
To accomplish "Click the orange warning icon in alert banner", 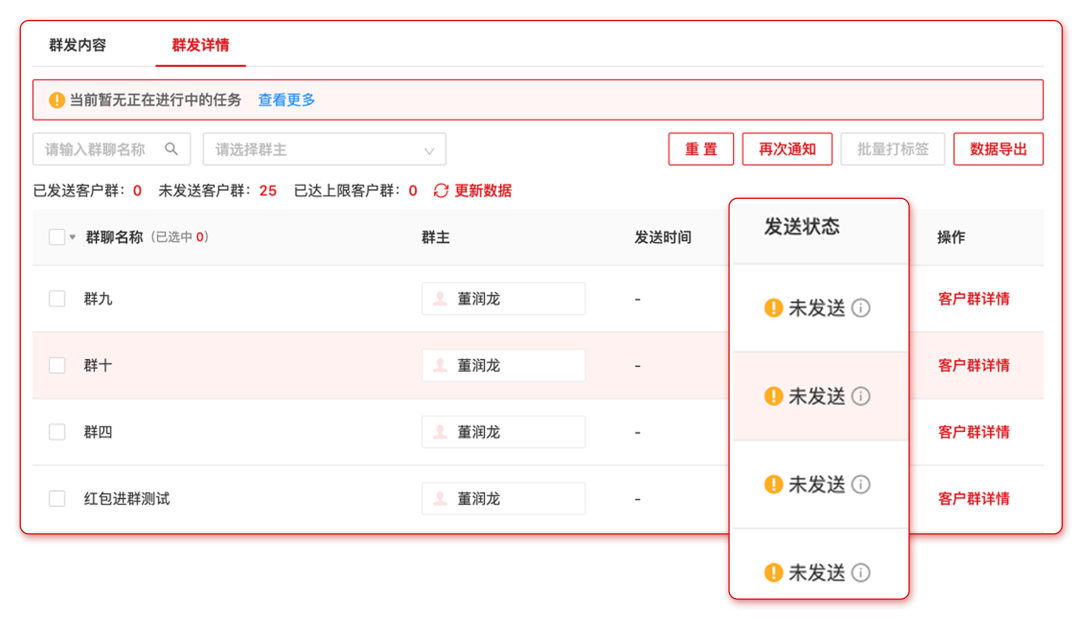I will coord(57,100).
